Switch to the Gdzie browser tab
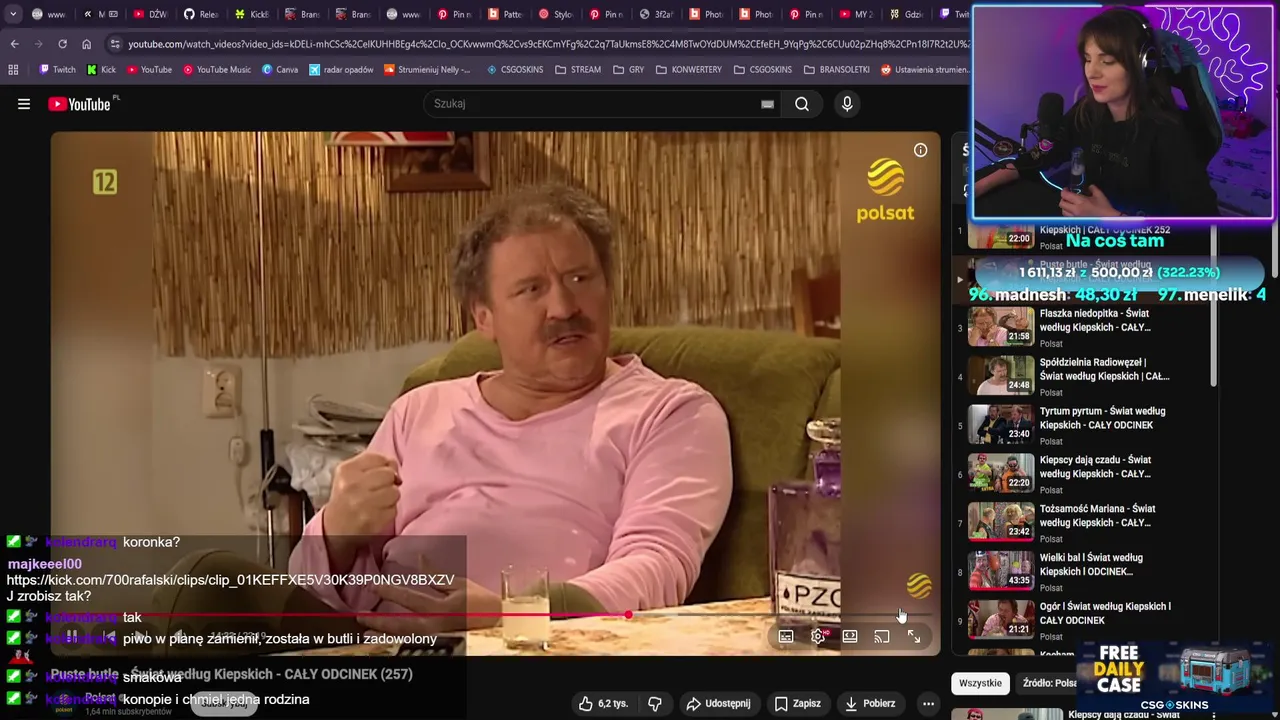 pyautogui.click(x=906, y=15)
